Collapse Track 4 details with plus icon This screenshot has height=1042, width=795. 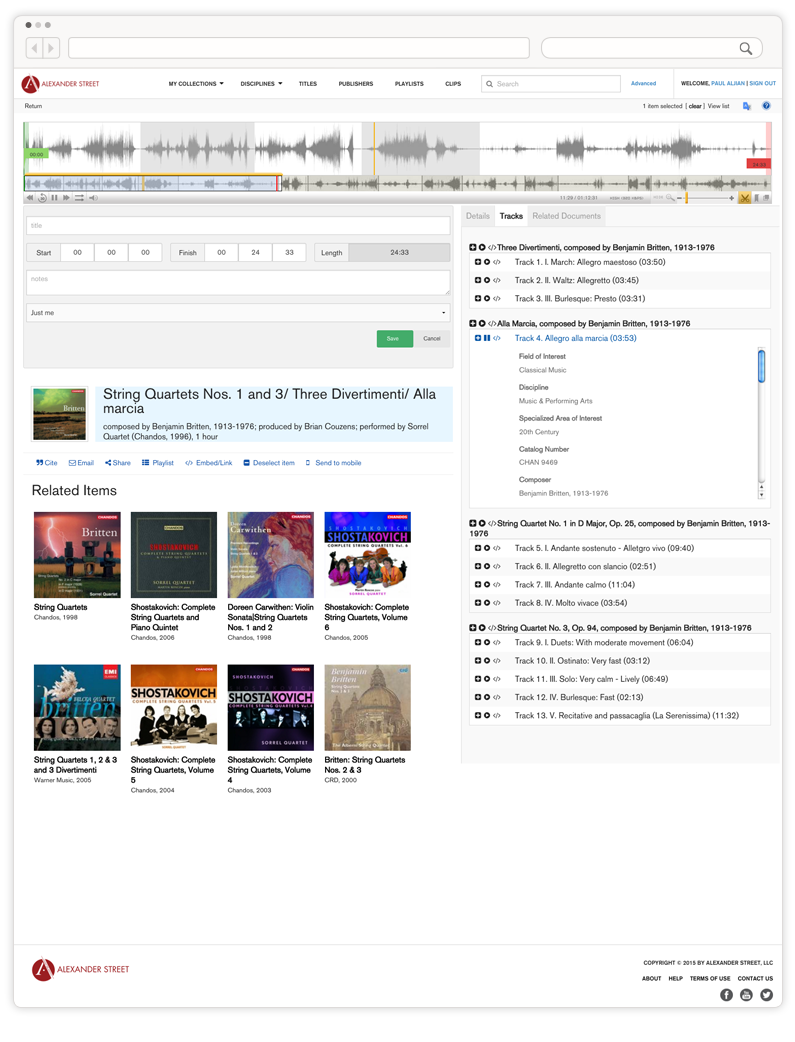point(478,339)
